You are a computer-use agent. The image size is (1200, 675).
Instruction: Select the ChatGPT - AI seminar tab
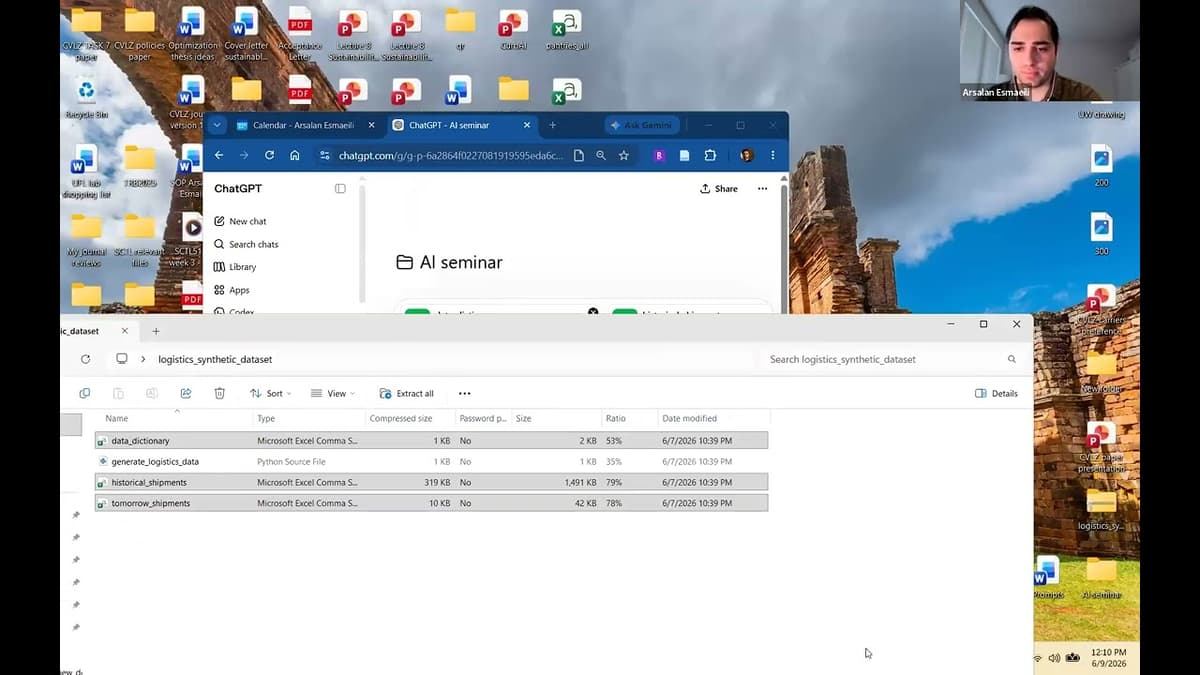click(x=460, y=125)
